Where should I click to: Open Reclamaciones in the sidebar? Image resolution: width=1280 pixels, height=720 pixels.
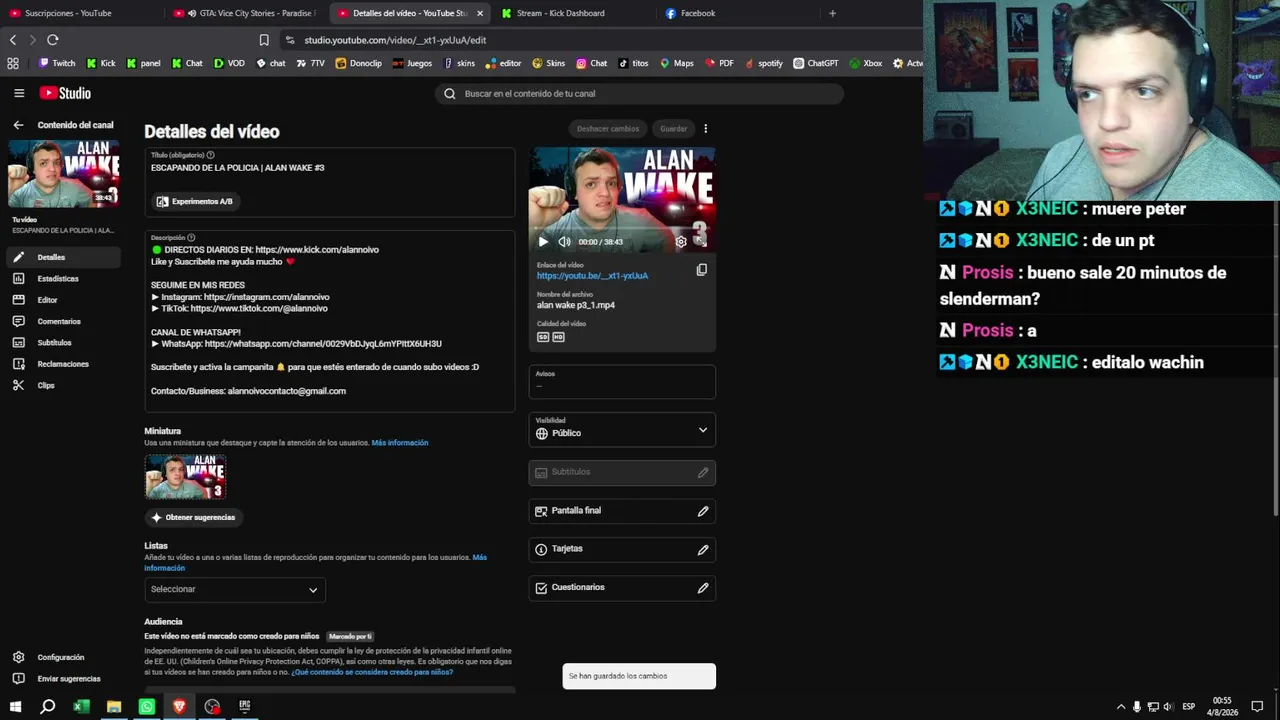tap(61, 364)
